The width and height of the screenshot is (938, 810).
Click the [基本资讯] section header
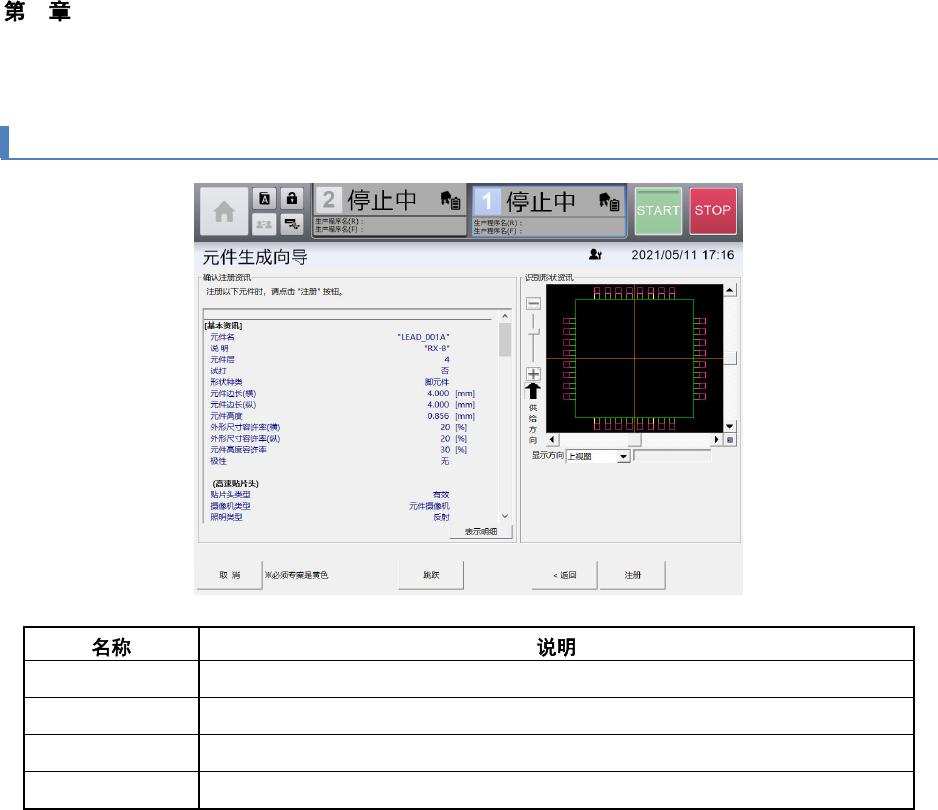coord(223,325)
